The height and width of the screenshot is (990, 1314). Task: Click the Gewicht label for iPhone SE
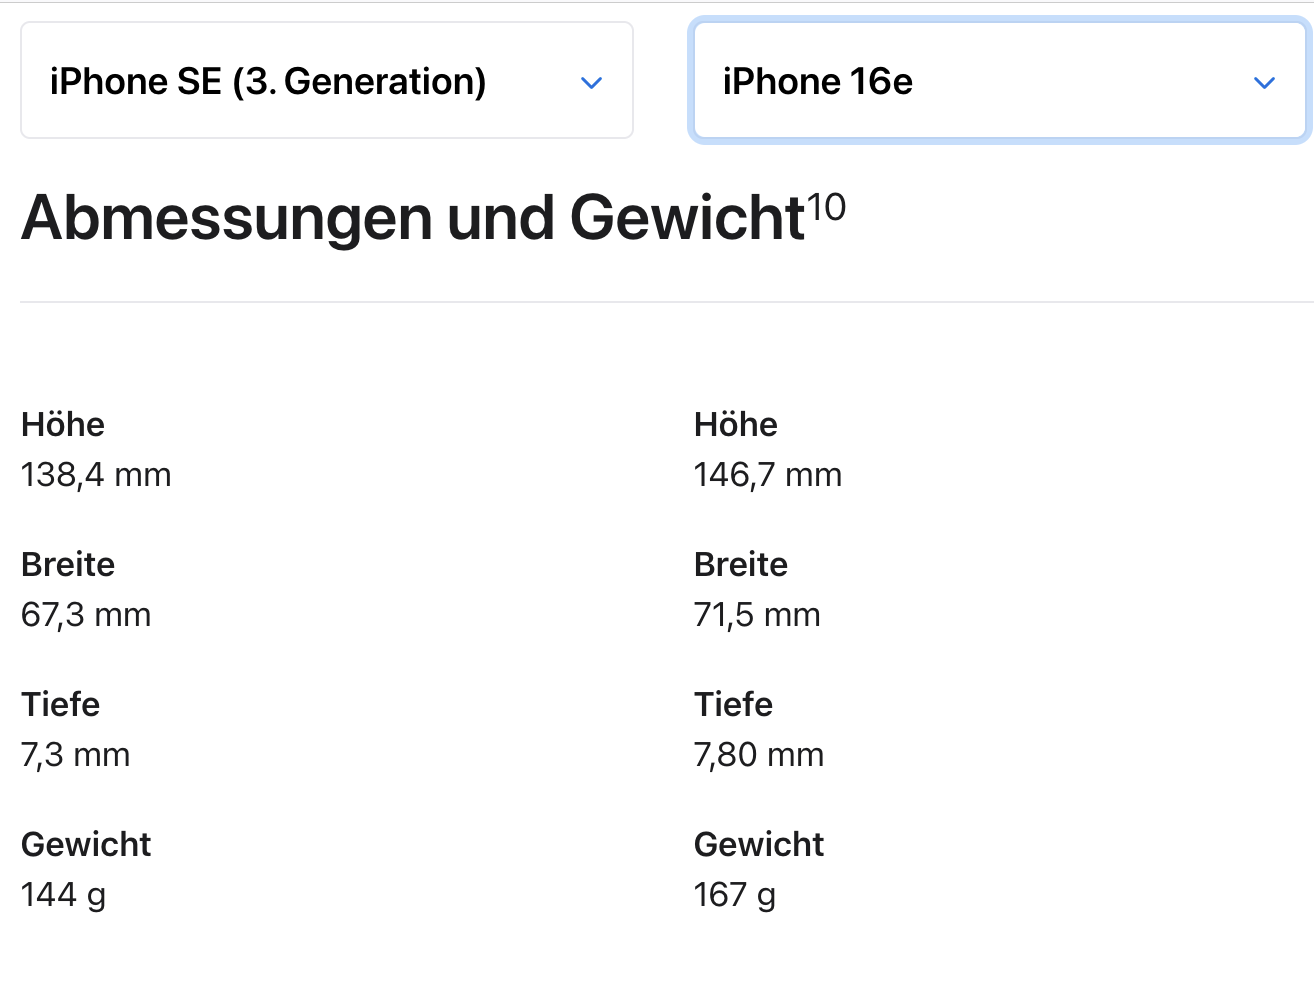[x=86, y=844]
